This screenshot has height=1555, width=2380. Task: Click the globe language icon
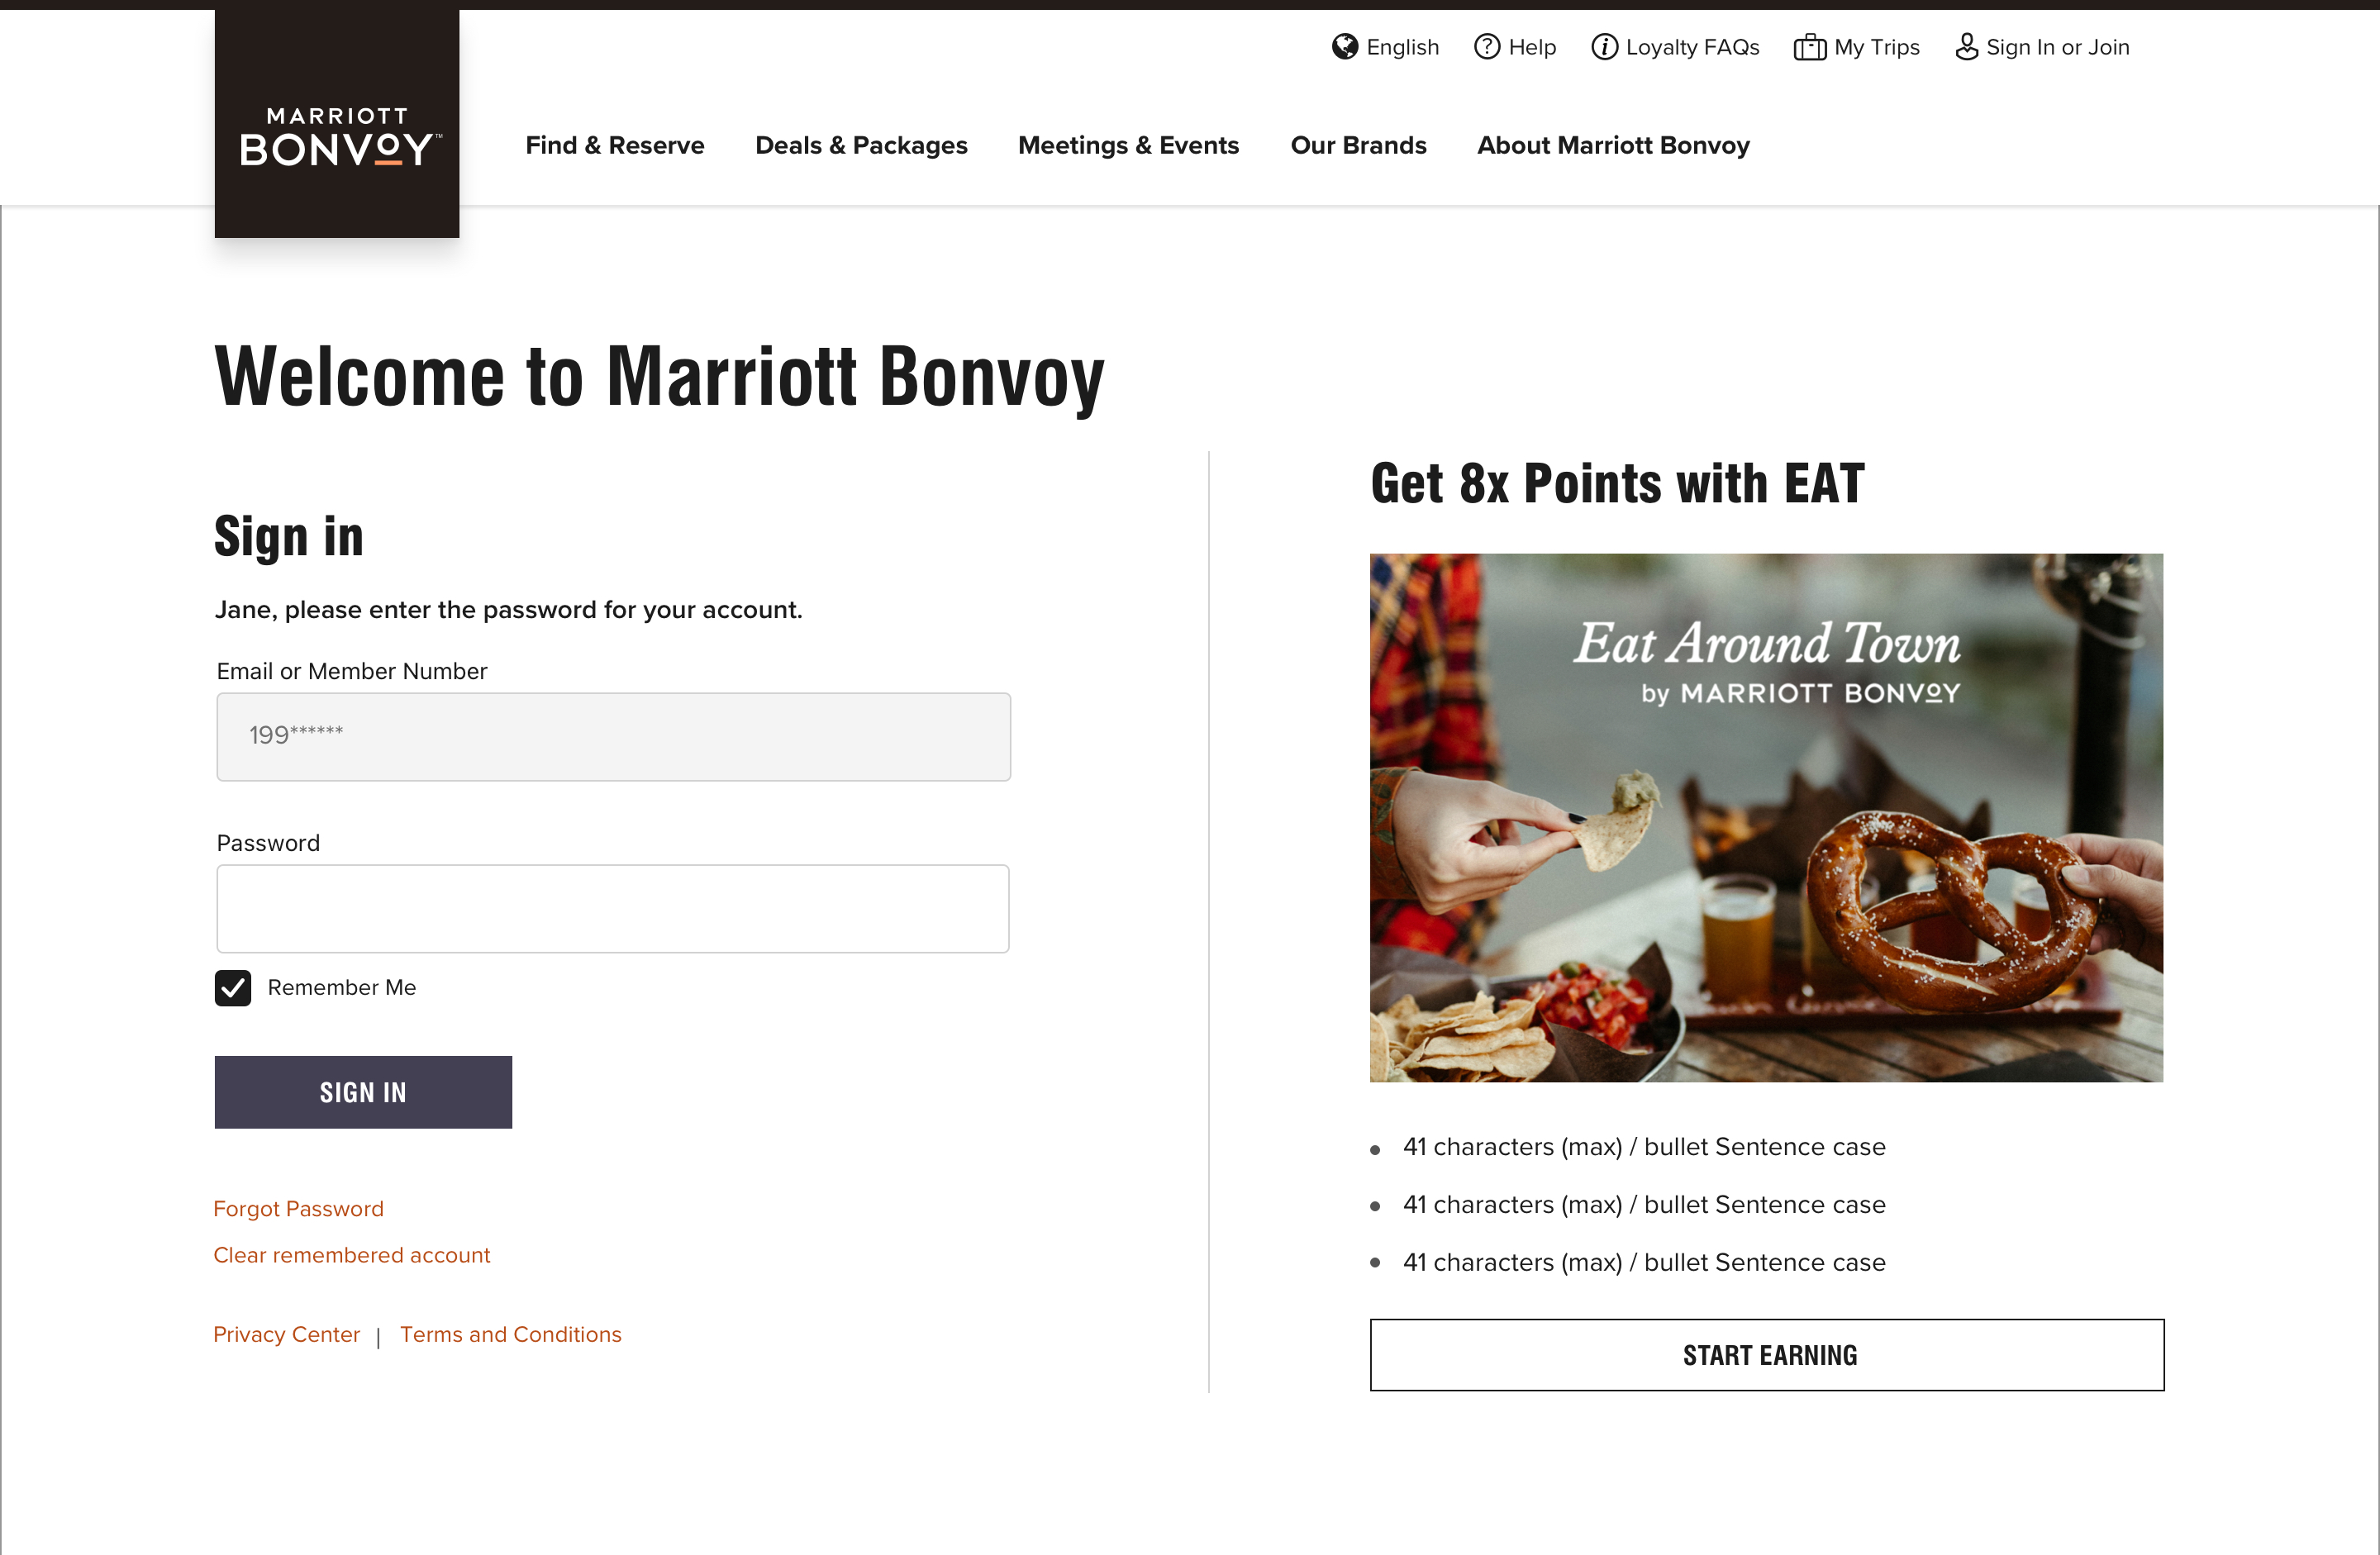pos(1345,47)
